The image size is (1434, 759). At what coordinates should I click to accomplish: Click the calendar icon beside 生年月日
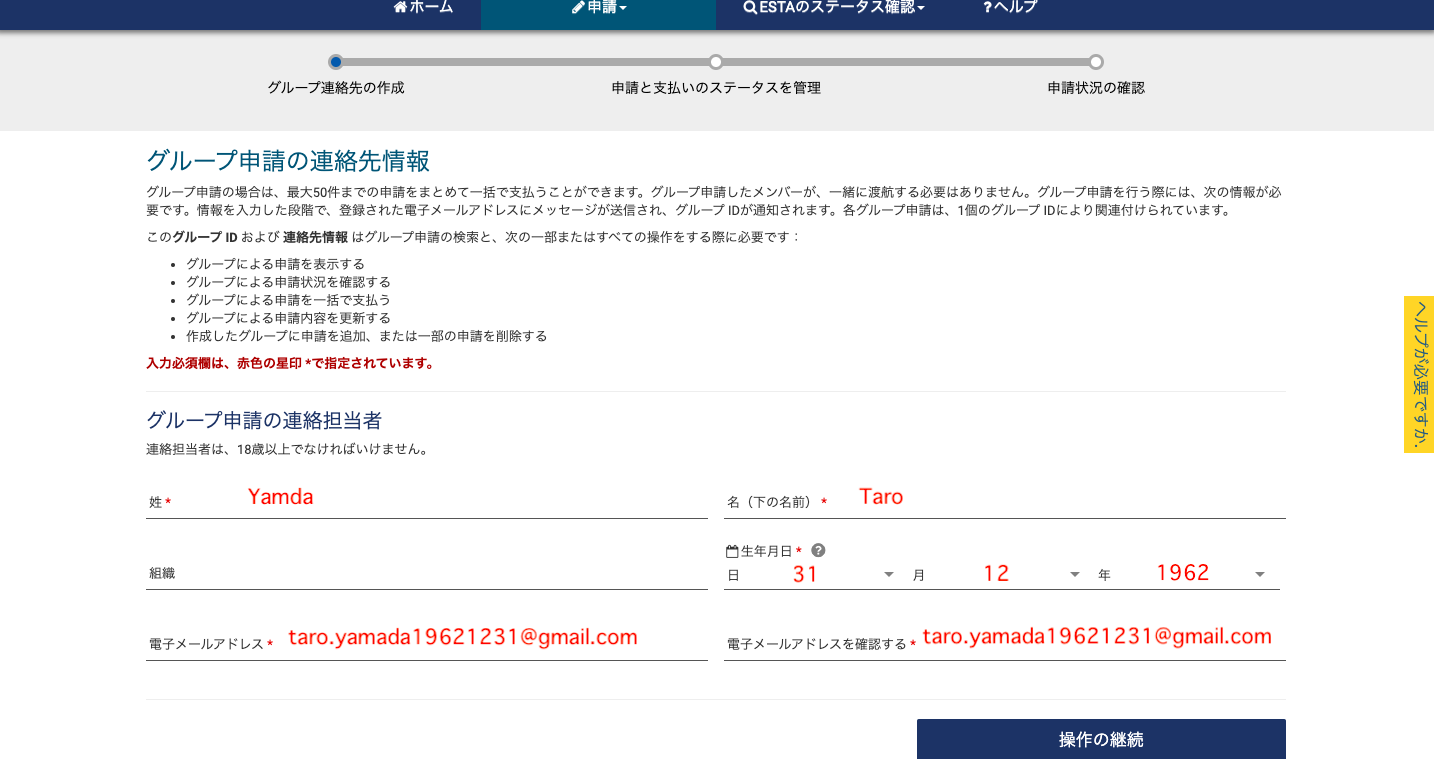tap(732, 551)
